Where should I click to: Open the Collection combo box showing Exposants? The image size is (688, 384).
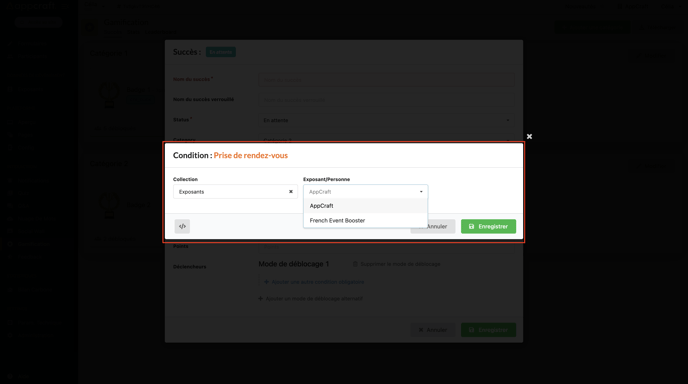[x=235, y=192]
